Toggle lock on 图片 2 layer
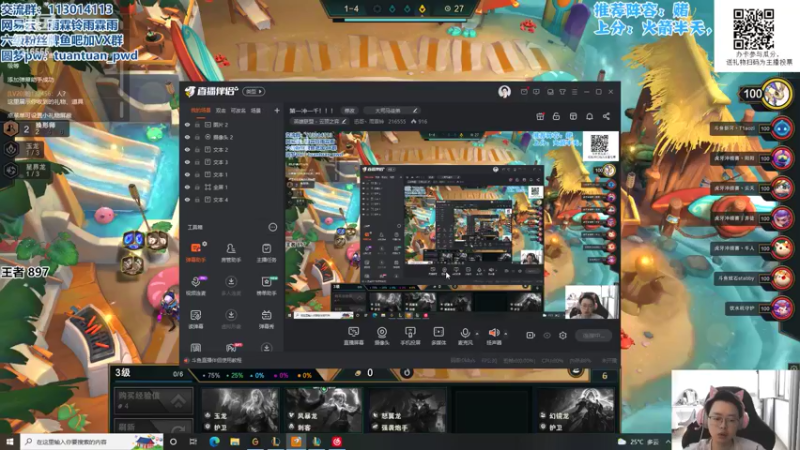 197,124
